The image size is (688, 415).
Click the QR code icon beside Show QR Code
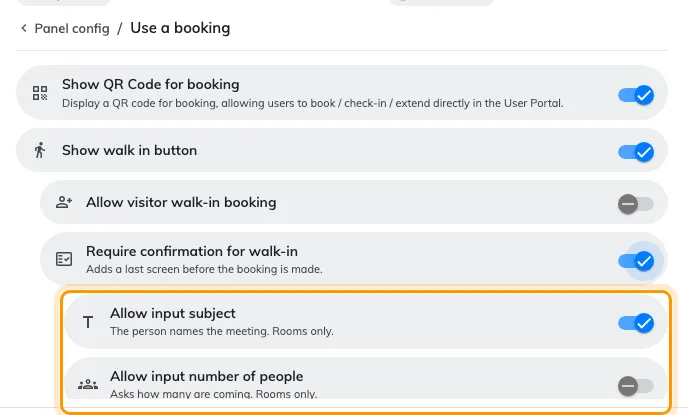pyautogui.click(x=40, y=93)
